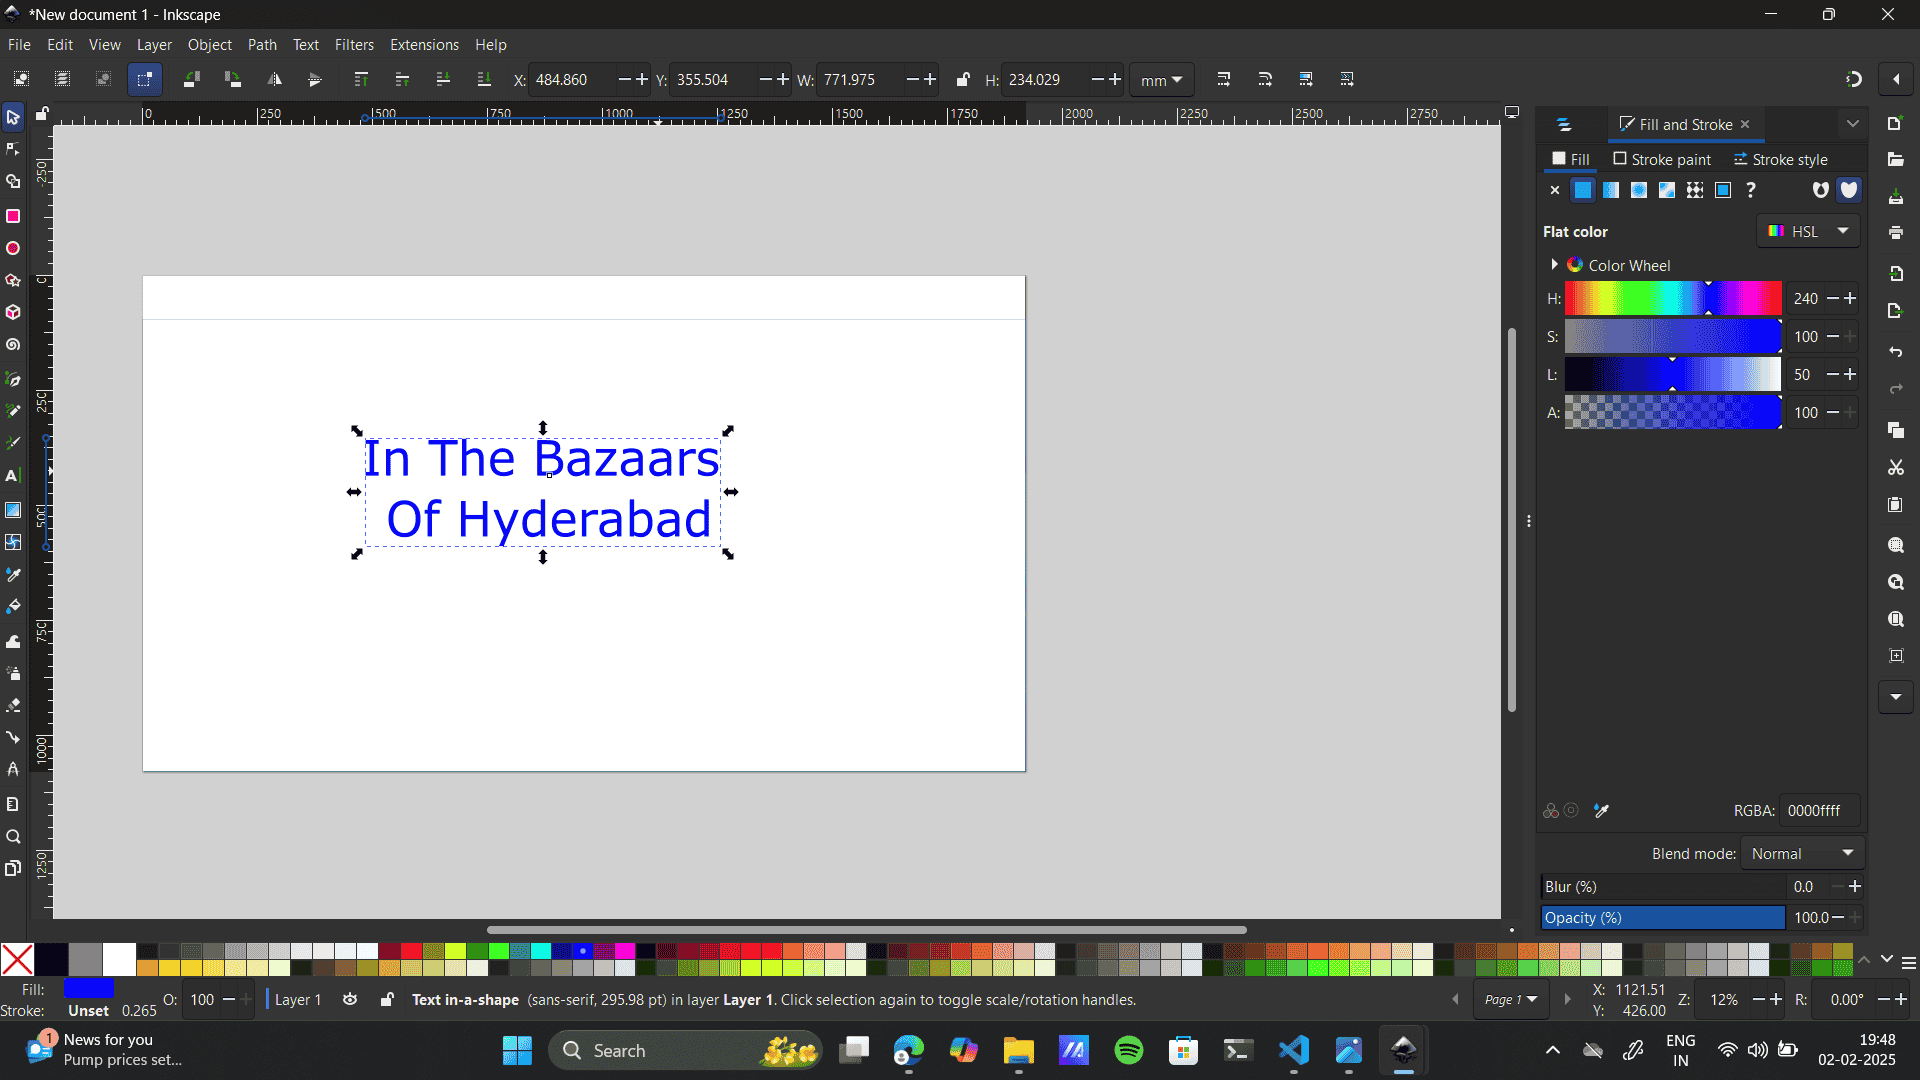
Task: Choose radial gradient fill type
Action: (1639, 190)
